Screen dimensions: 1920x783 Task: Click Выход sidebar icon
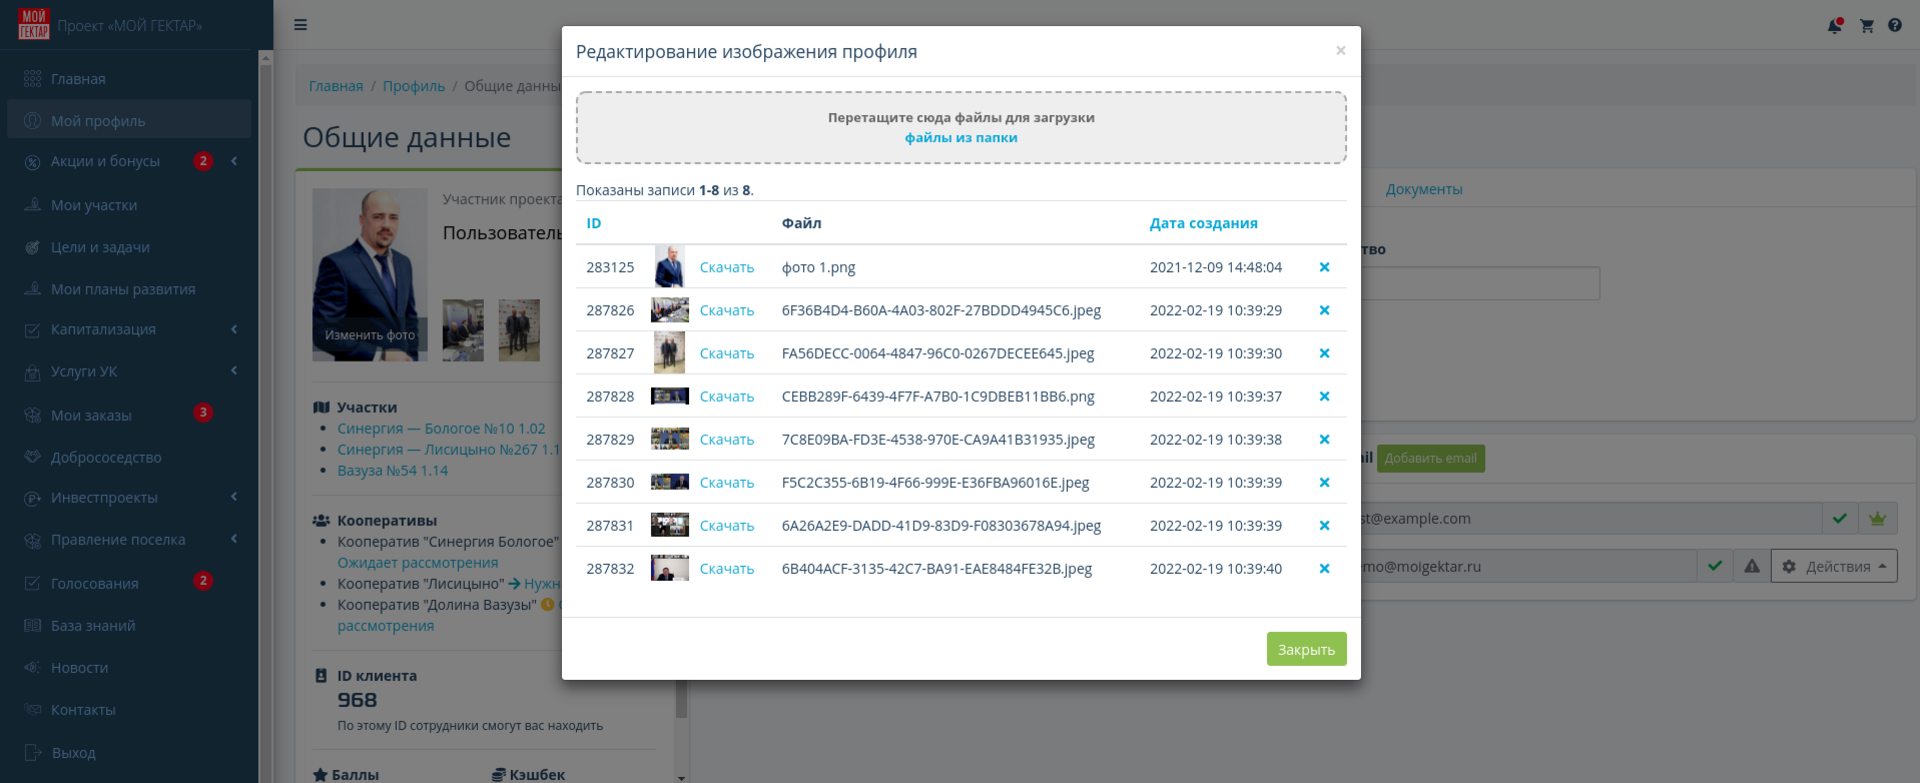33,752
